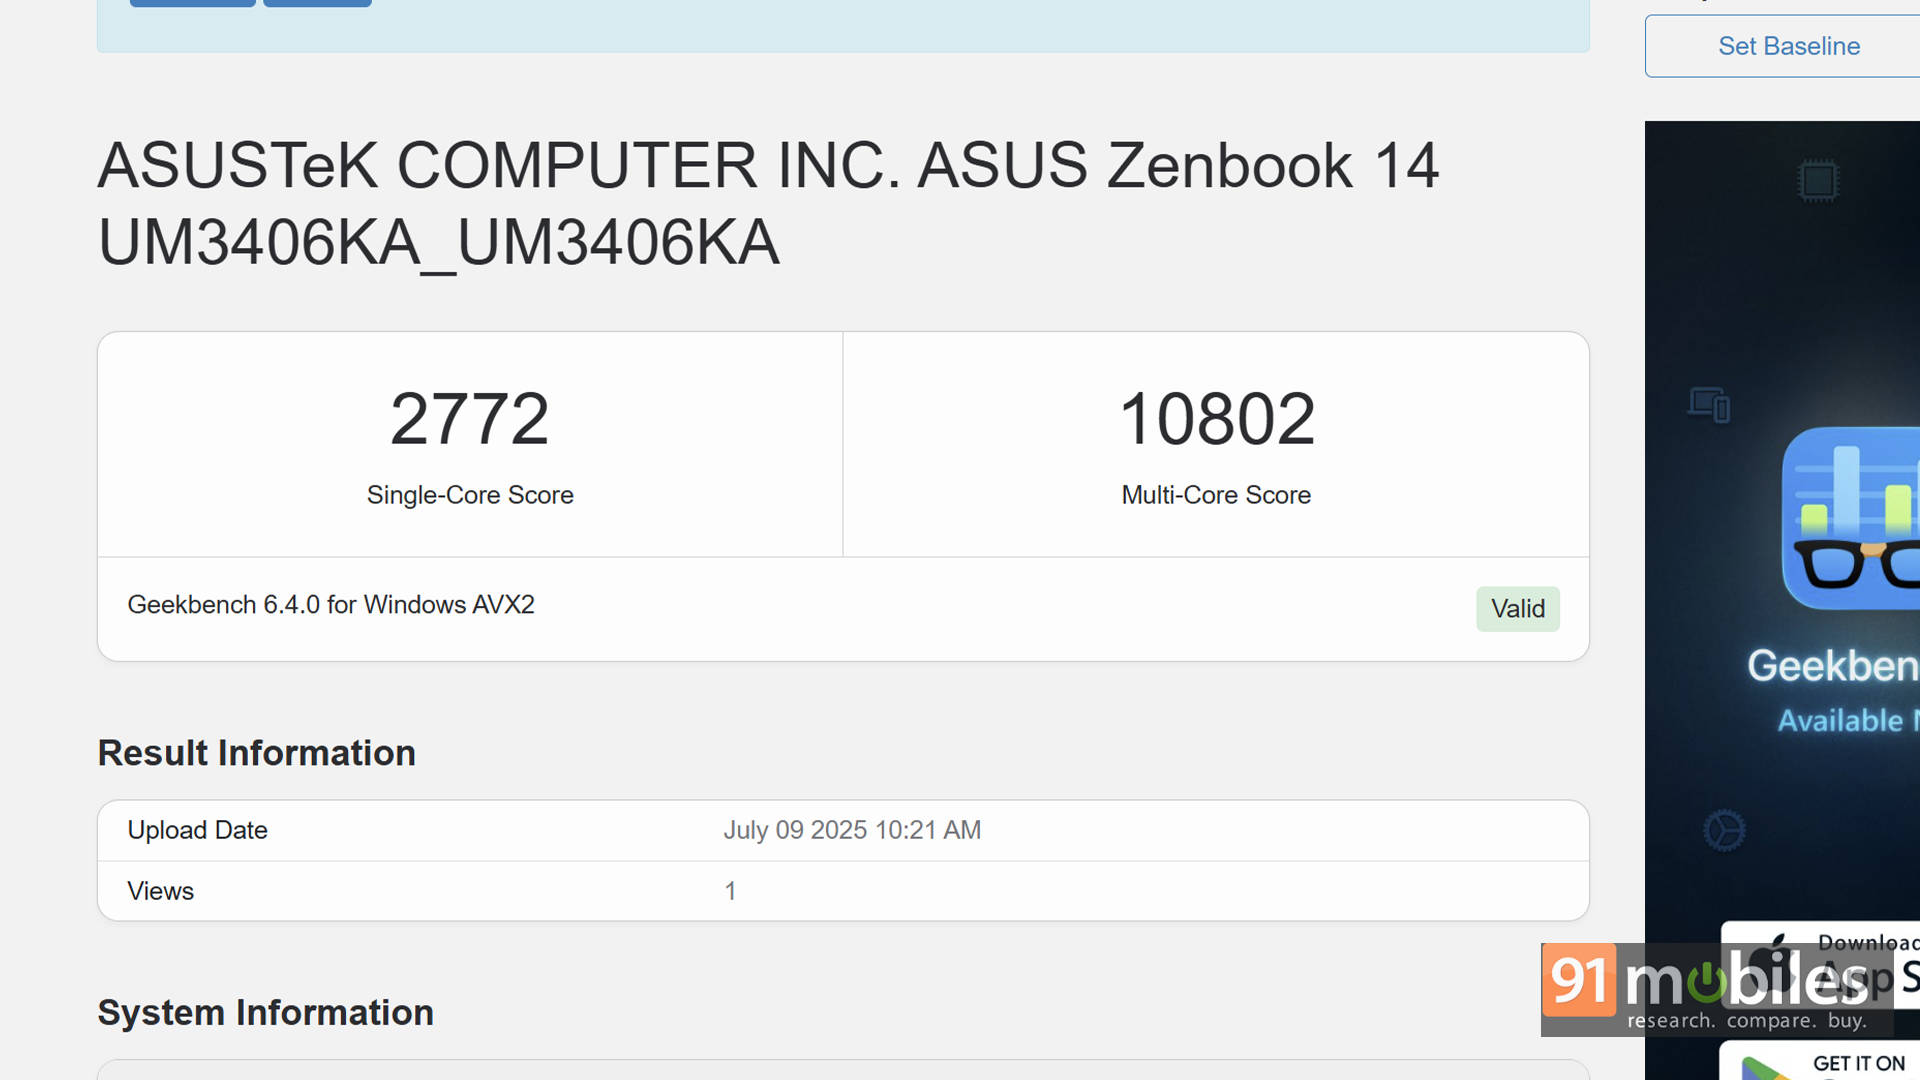
Task: Click the Set Baseline button
Action: 1788,46
